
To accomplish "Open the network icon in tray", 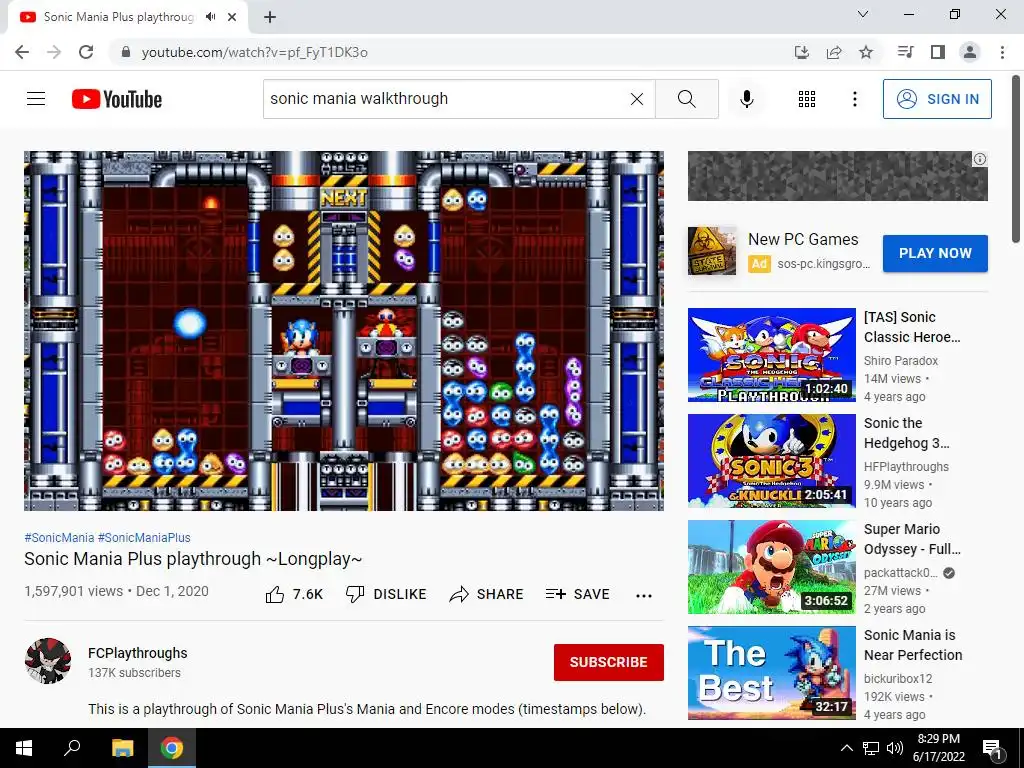I will coord(871,748).
